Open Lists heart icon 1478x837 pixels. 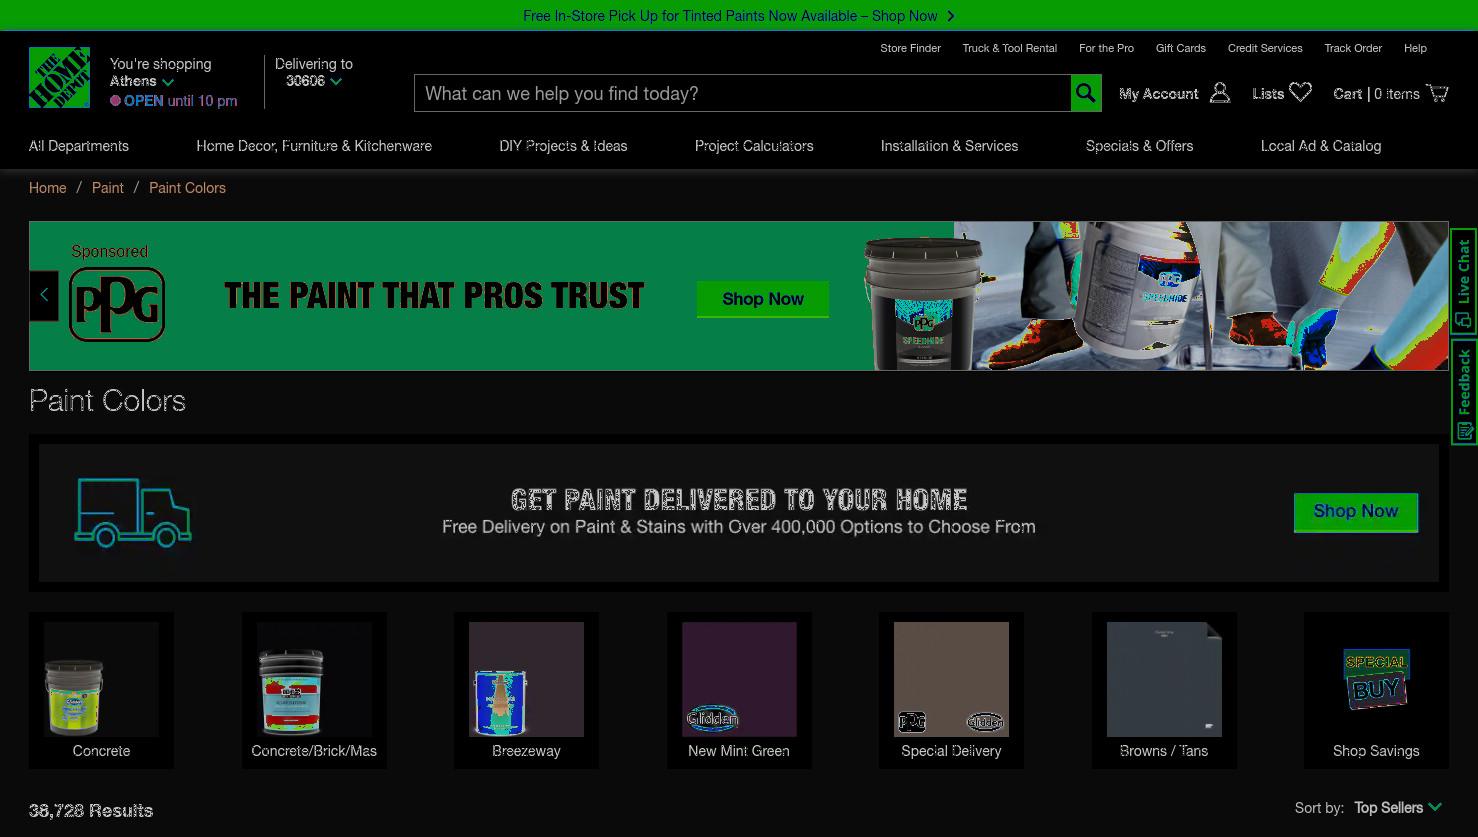tap(1300, 93)
